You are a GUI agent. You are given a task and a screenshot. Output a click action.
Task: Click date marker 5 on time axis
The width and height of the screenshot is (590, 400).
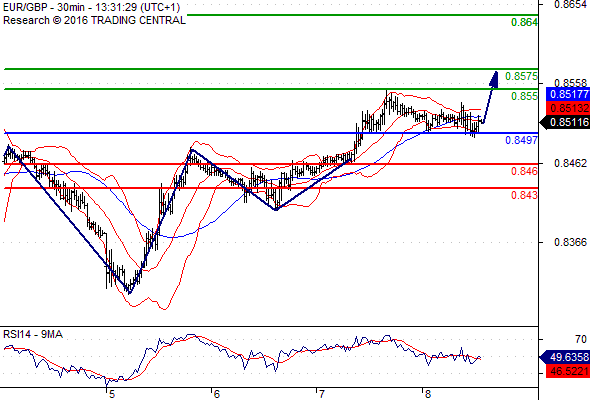click(111, 394)
